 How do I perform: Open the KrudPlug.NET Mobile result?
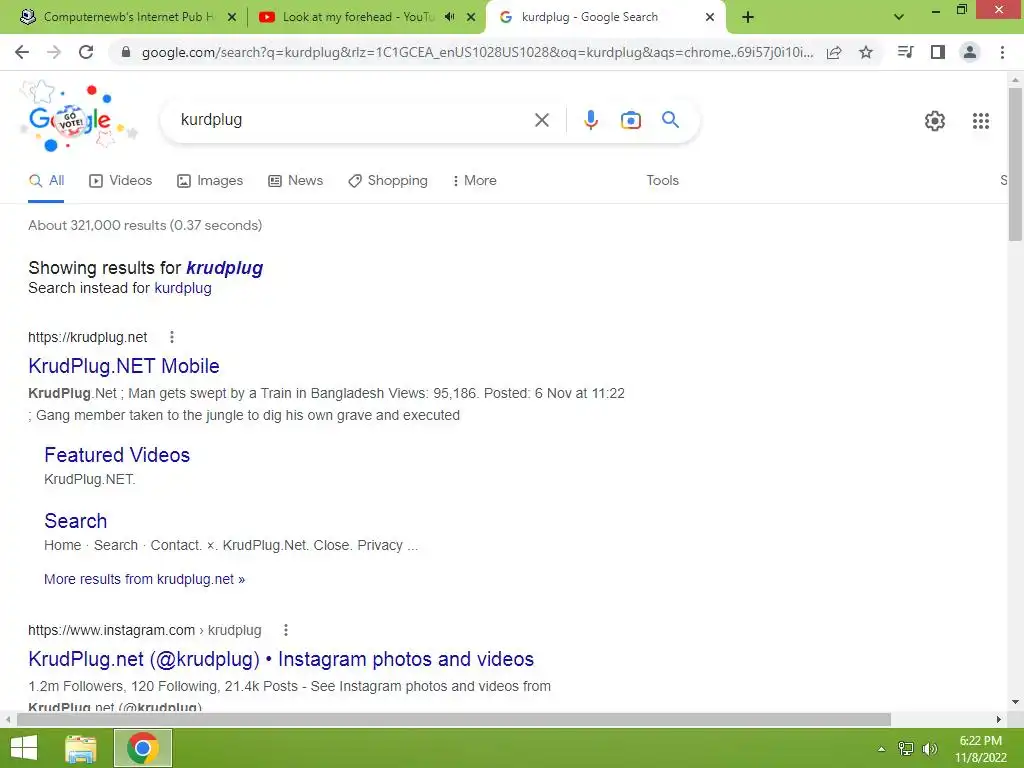[123, 366]
